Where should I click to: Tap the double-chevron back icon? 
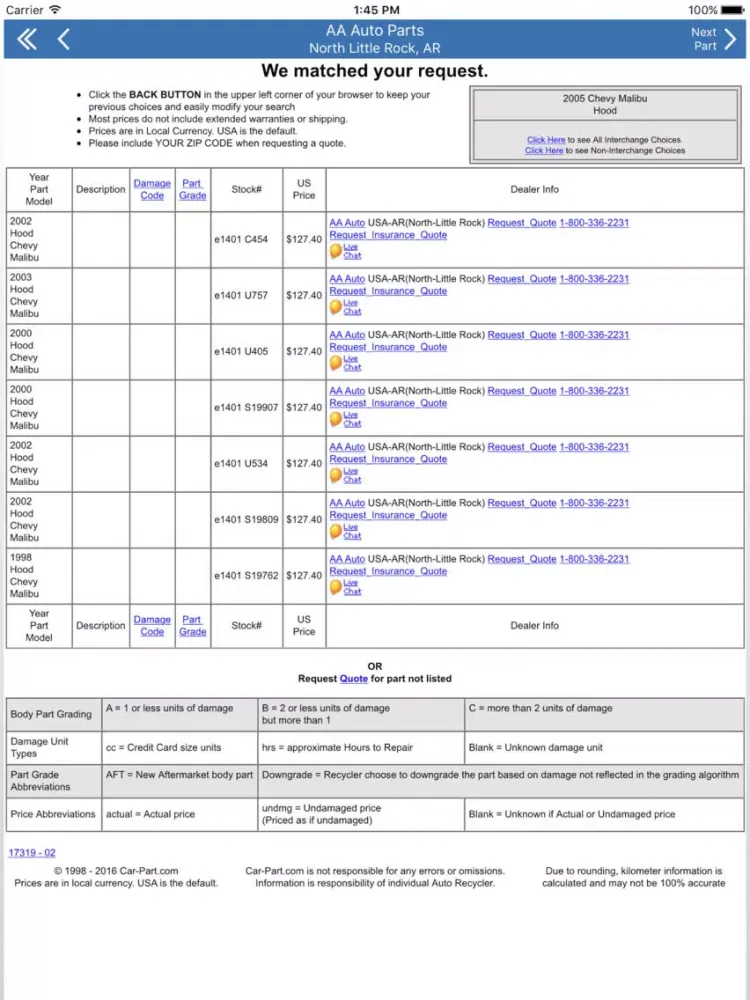coord(26,40)
